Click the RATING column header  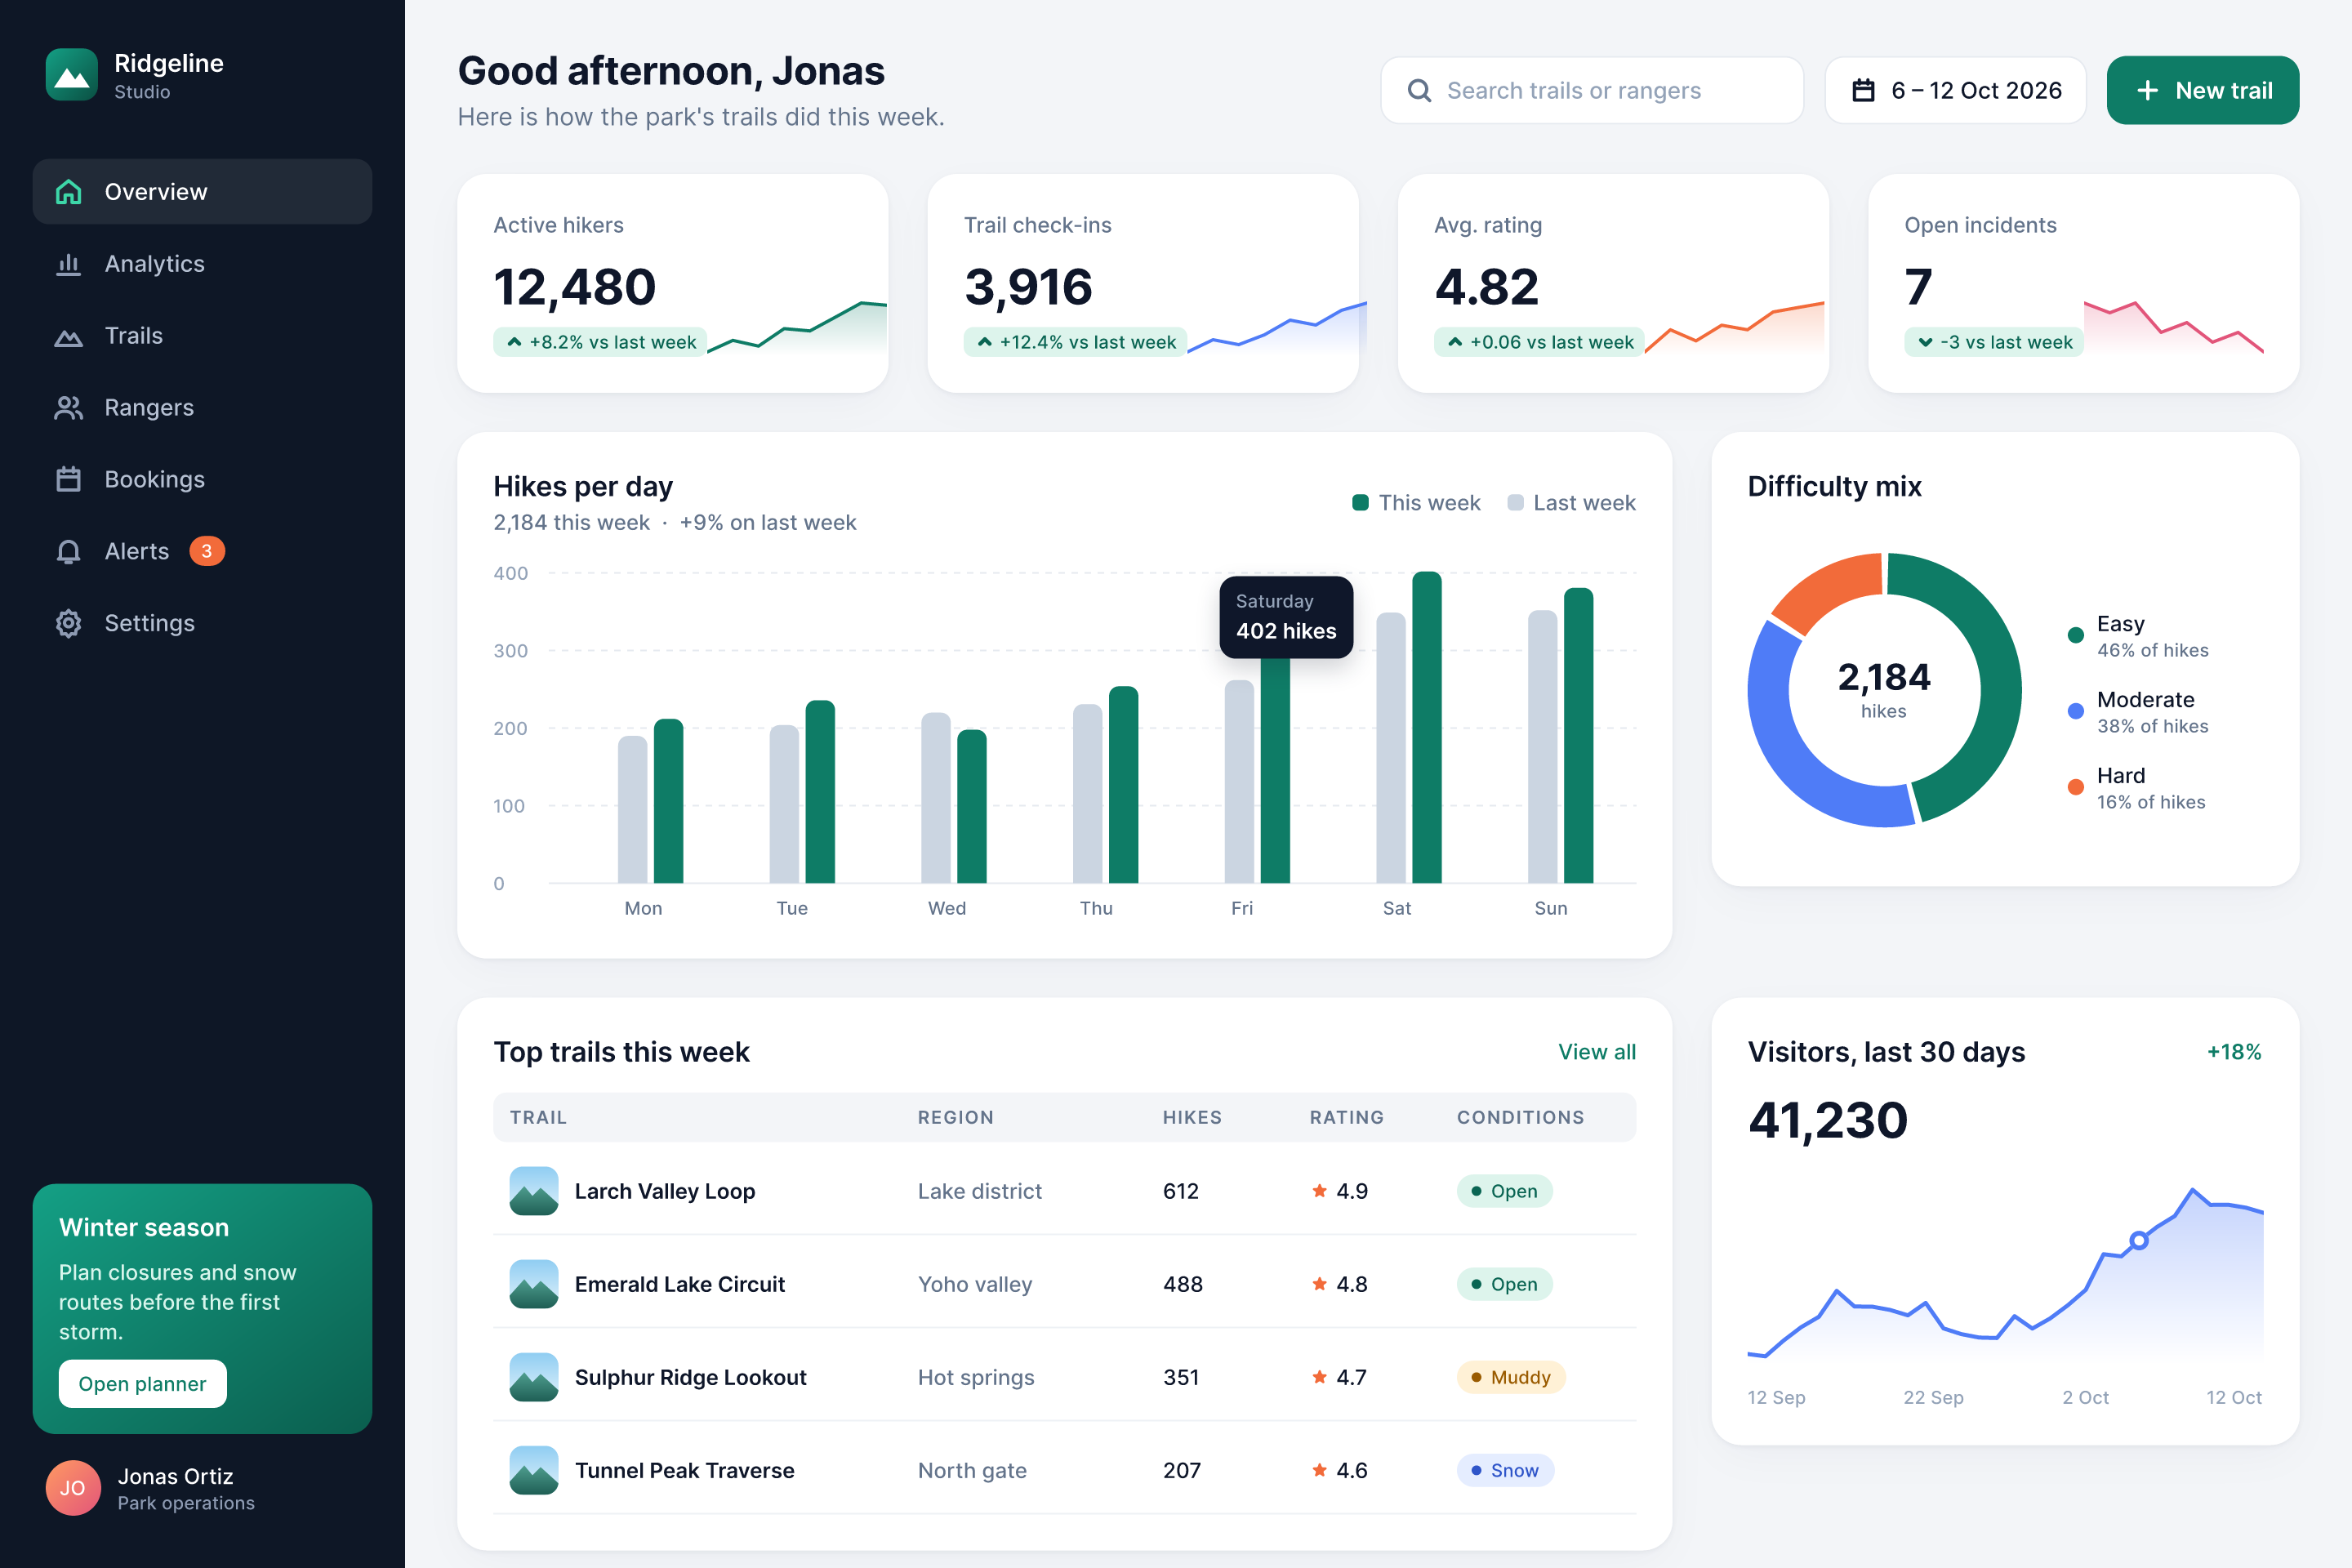1347,1117
